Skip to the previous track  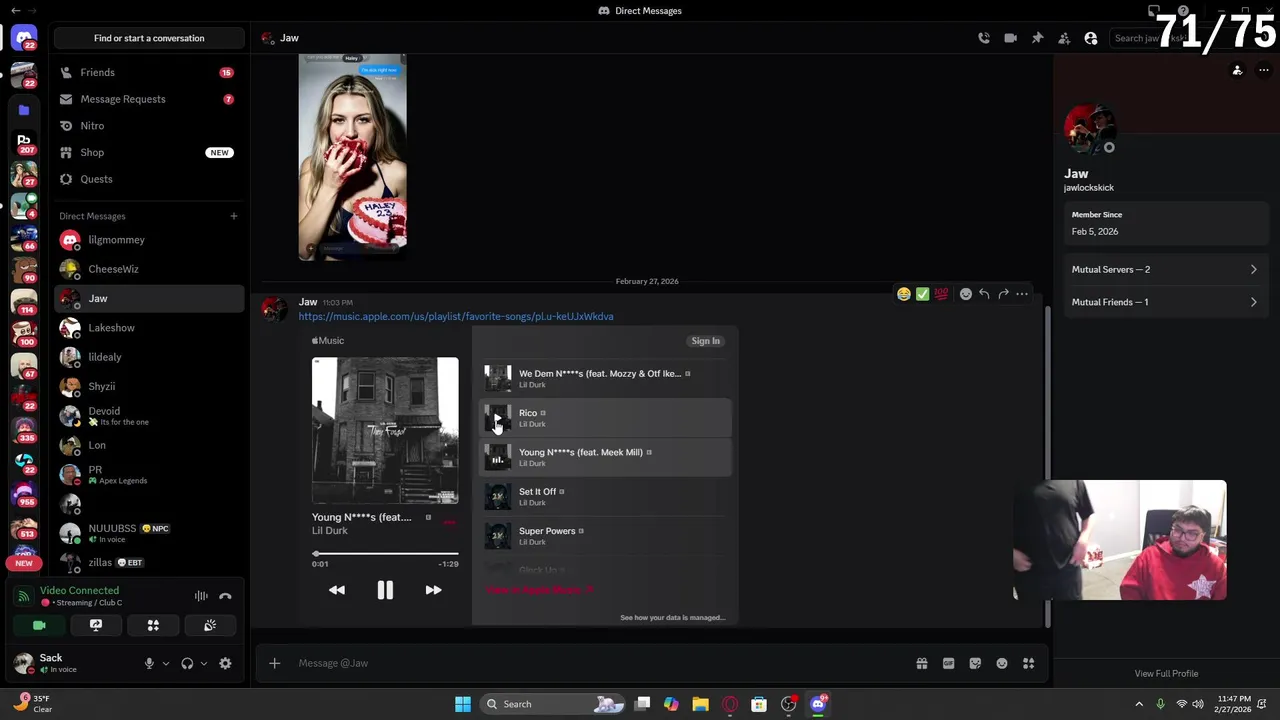point(337,590)
